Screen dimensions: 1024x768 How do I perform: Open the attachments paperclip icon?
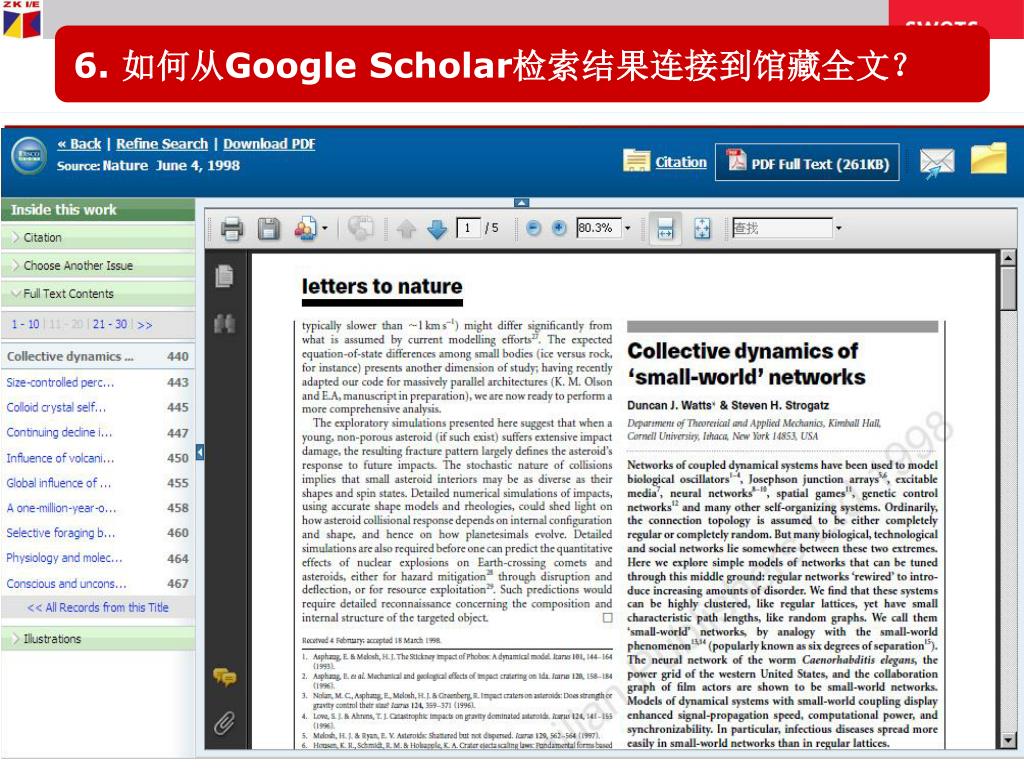(224, 723)
